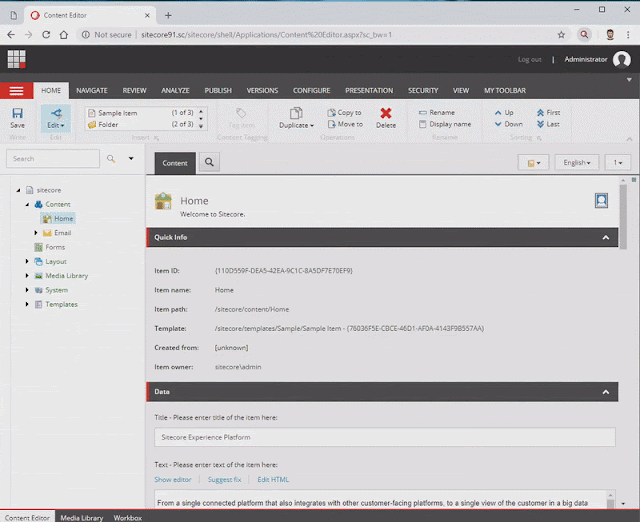This screenshot has height=522, width=640.
Task: Collapse the Data section
Action: point(606,392)
